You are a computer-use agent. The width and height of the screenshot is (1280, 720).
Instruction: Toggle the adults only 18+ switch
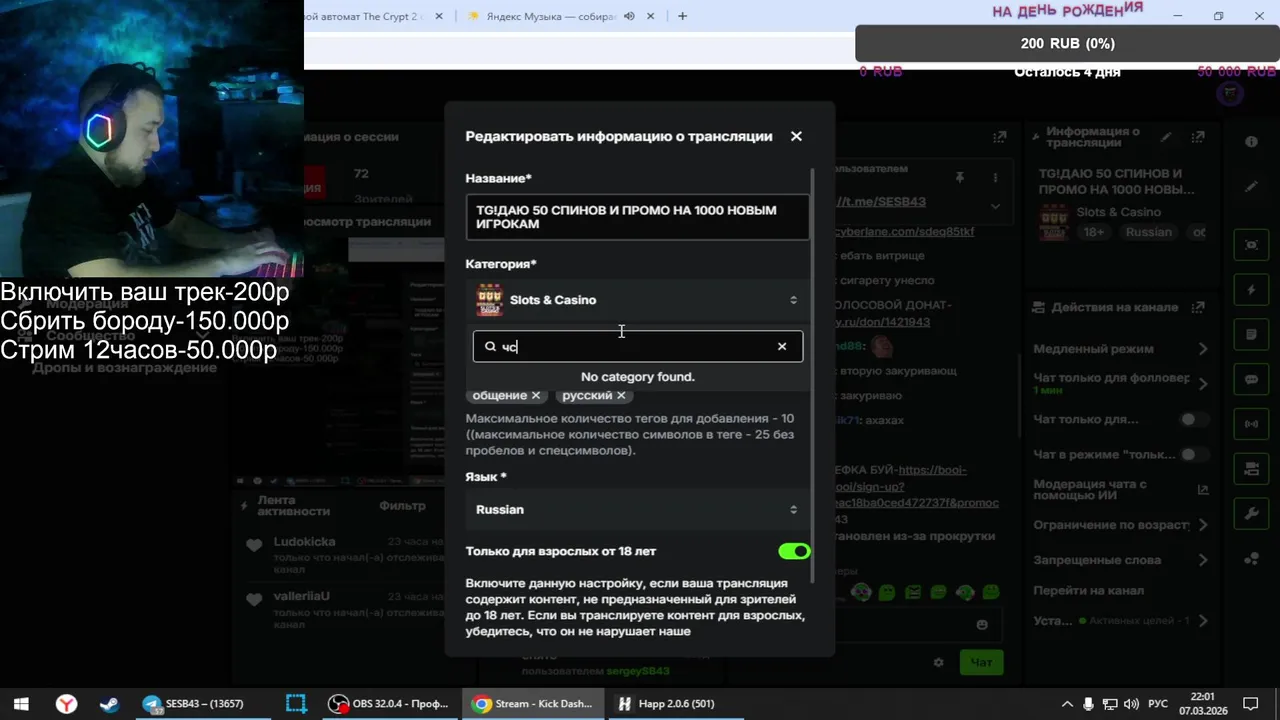pos(794,551)
